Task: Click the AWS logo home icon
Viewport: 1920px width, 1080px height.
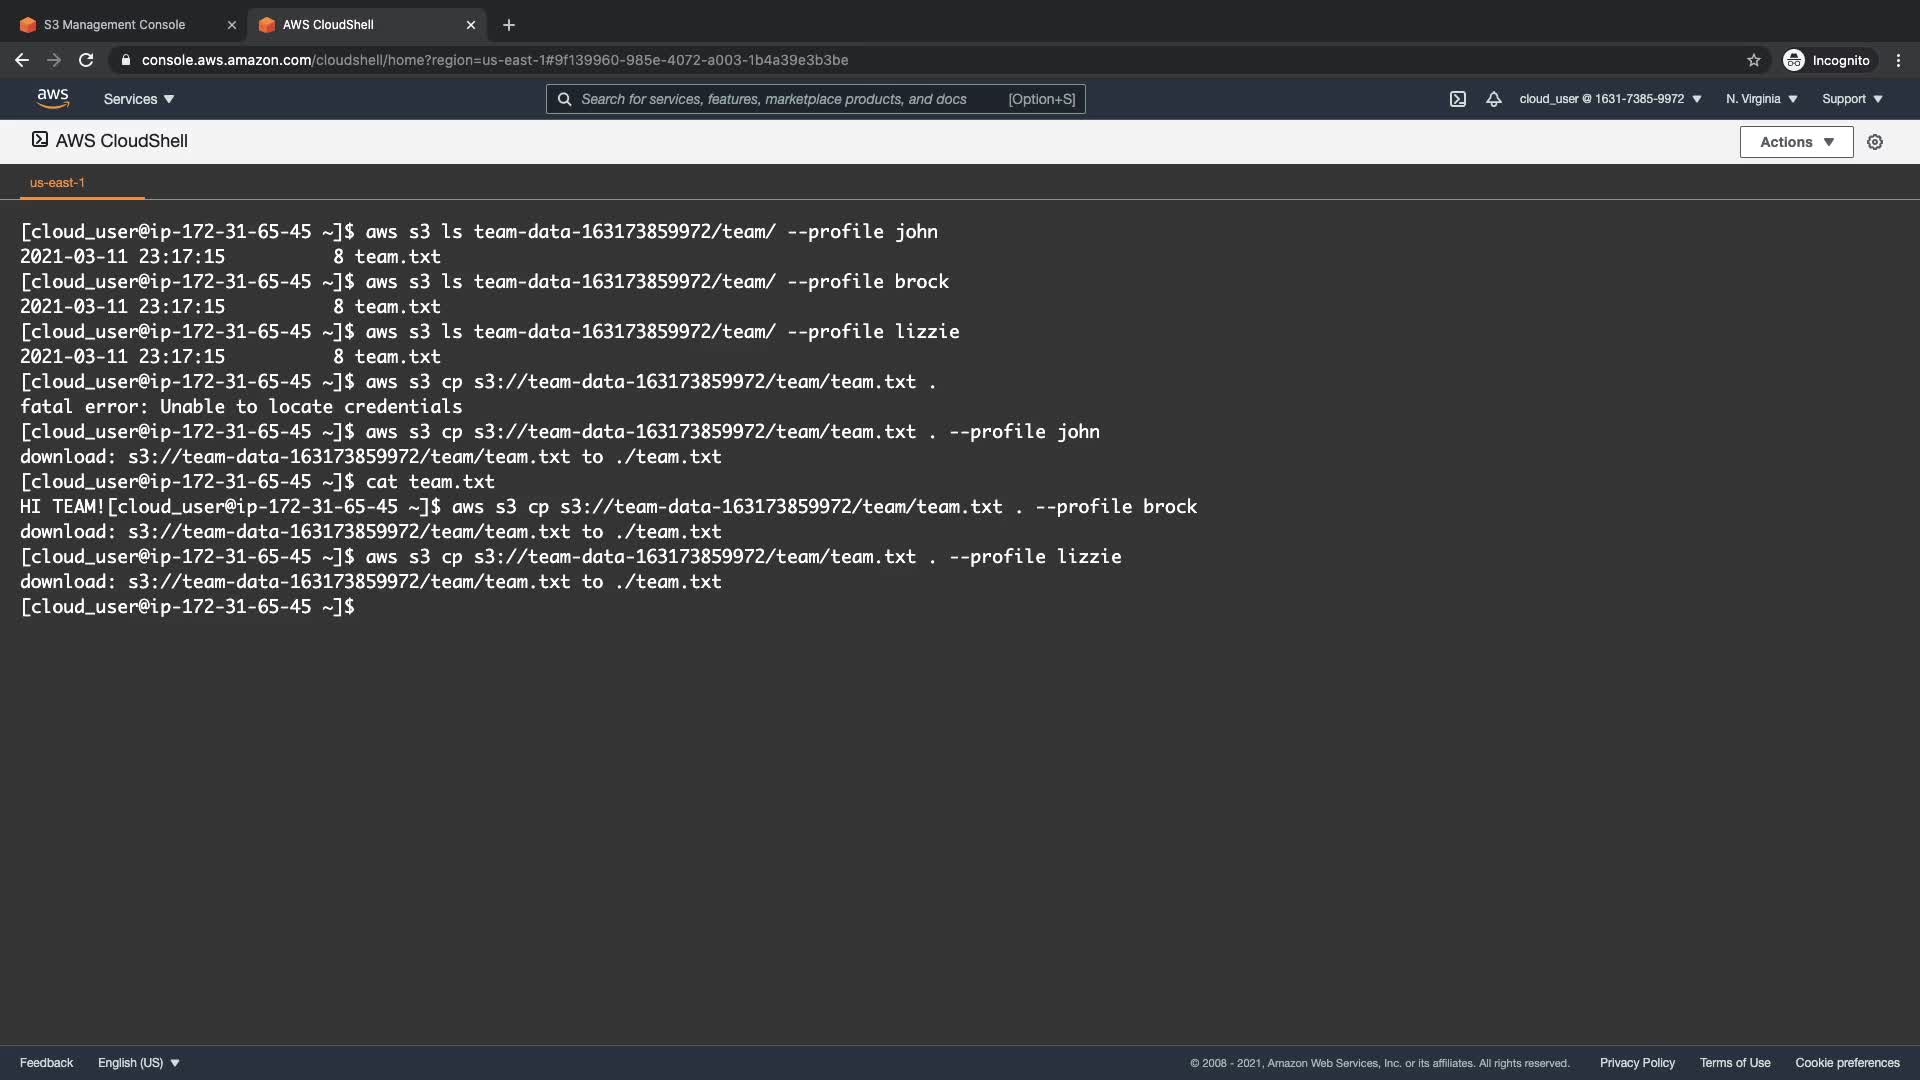Action: pos(52,98)
